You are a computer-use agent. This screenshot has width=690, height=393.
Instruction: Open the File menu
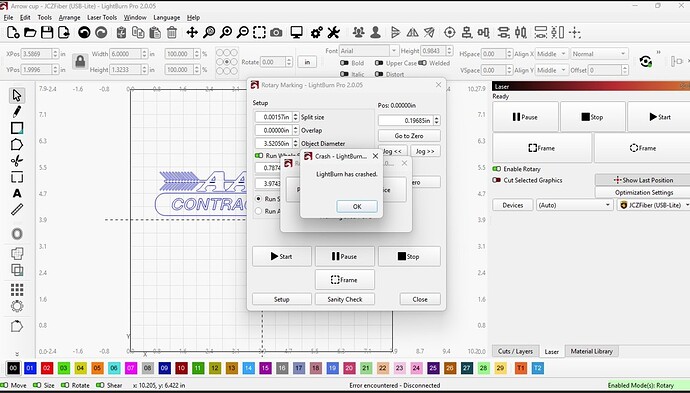(8, 18)
